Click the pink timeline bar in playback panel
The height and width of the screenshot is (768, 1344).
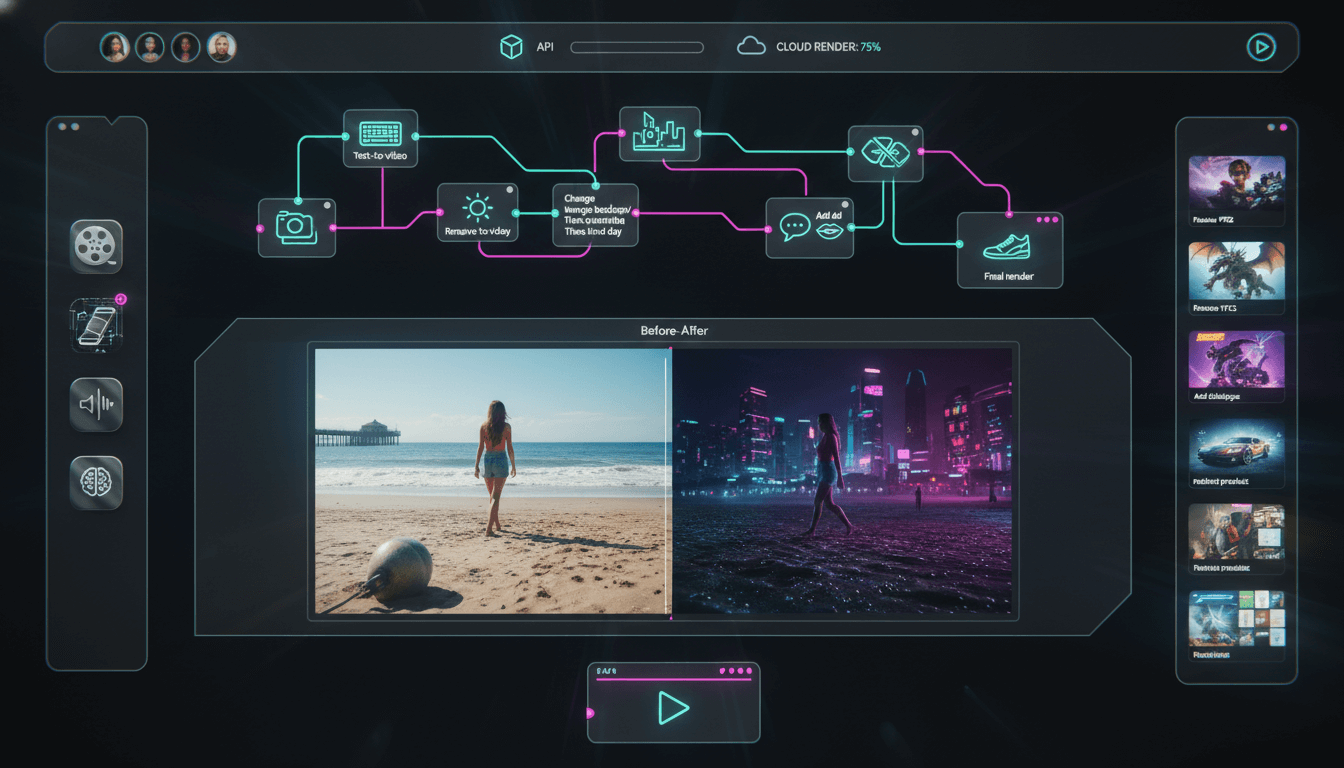[x=672, y=680]
